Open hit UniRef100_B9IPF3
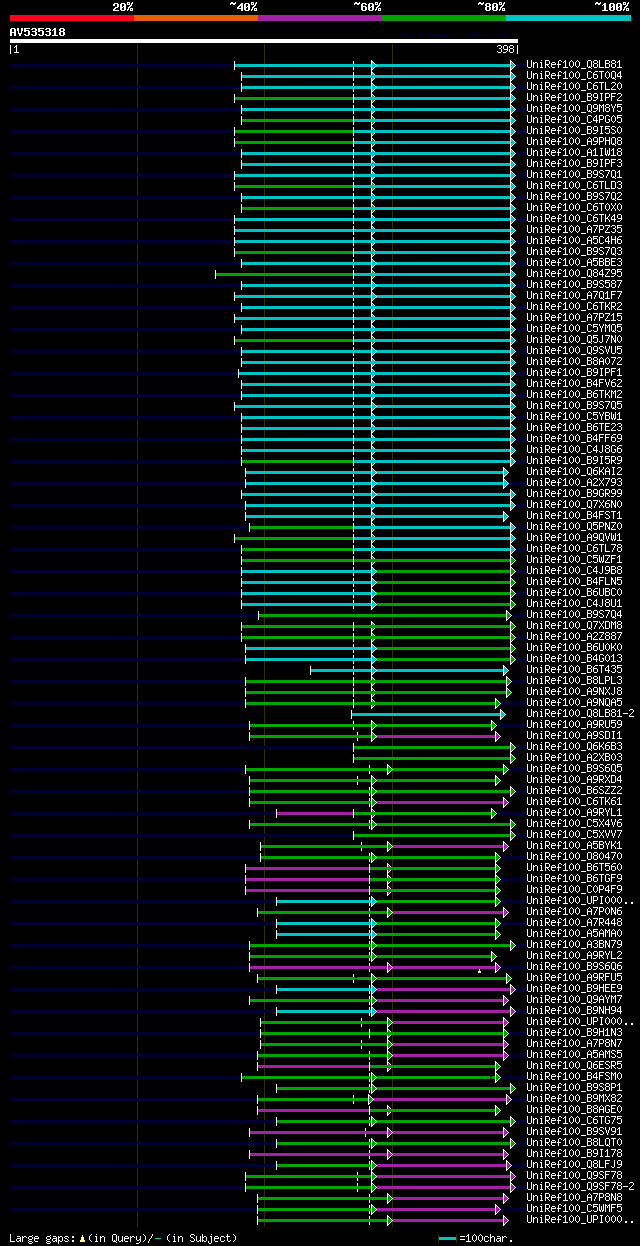This screenshot has height=1246, width=640. click(574, 163)
